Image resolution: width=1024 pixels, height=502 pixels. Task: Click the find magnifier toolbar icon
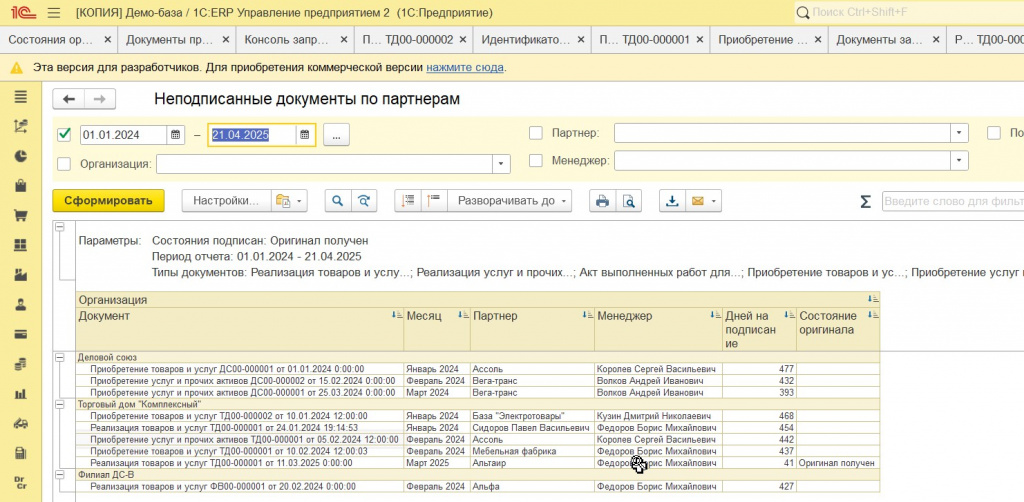click(x=338, y=201)
